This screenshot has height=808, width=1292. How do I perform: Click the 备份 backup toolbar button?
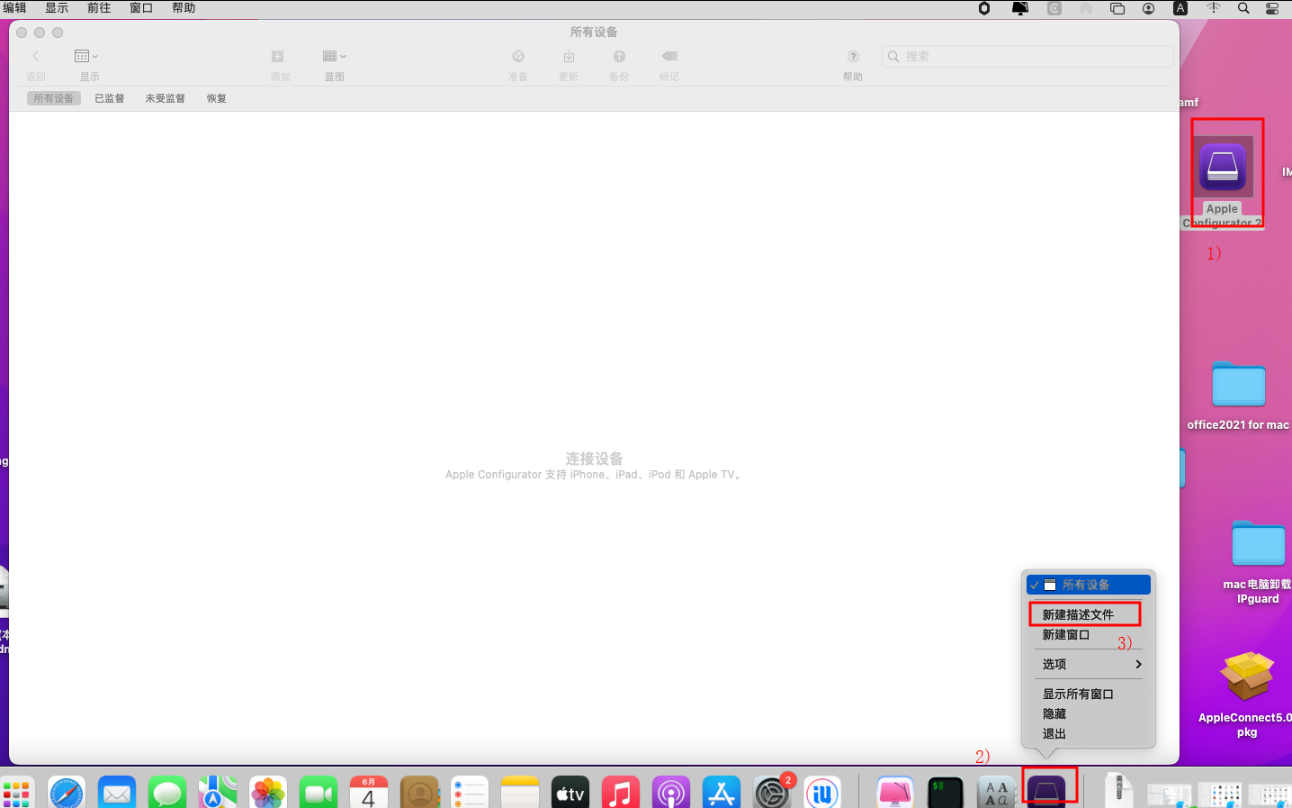[x=619, y=65]
